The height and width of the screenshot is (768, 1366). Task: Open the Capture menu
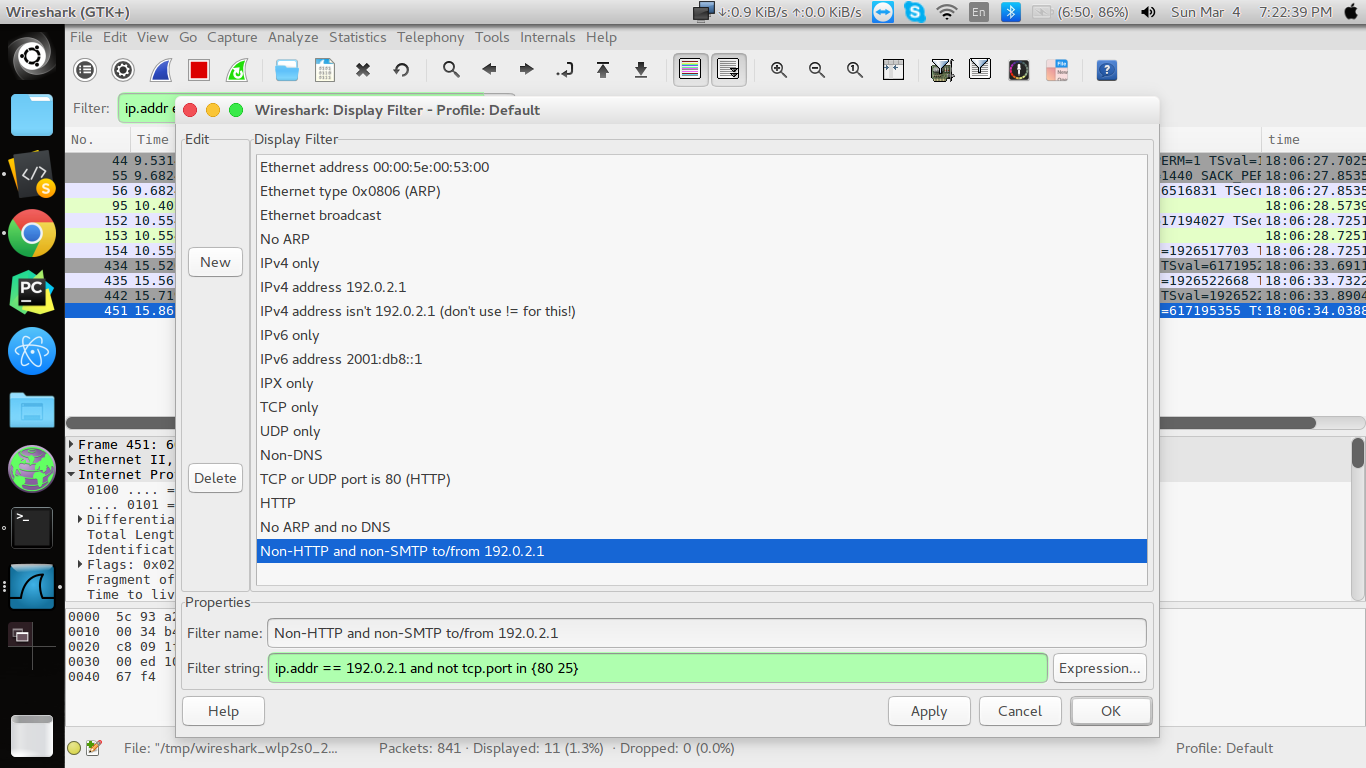pyautogui.click(x=232, y=37)
